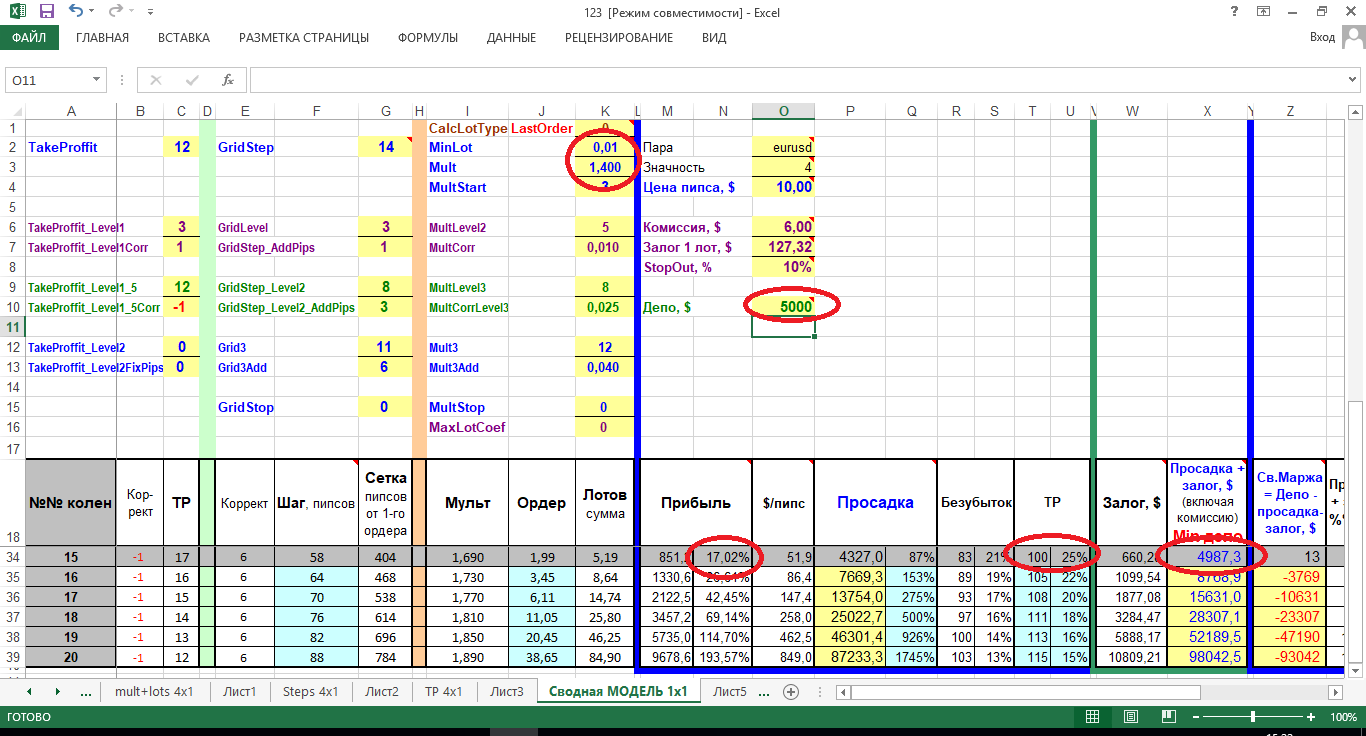Switch to Лист5 sheet

[x=729, y=691]
